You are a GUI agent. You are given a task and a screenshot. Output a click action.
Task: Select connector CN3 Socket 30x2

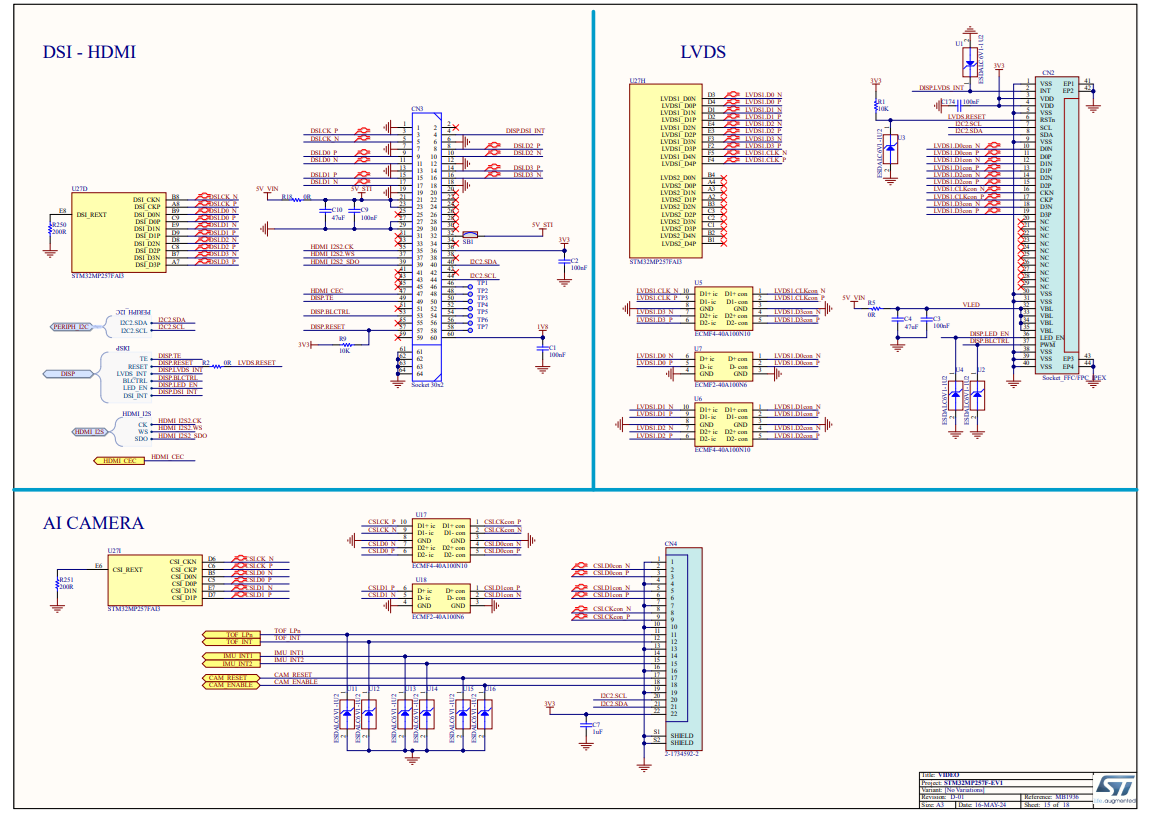click(x=426, y=246)
